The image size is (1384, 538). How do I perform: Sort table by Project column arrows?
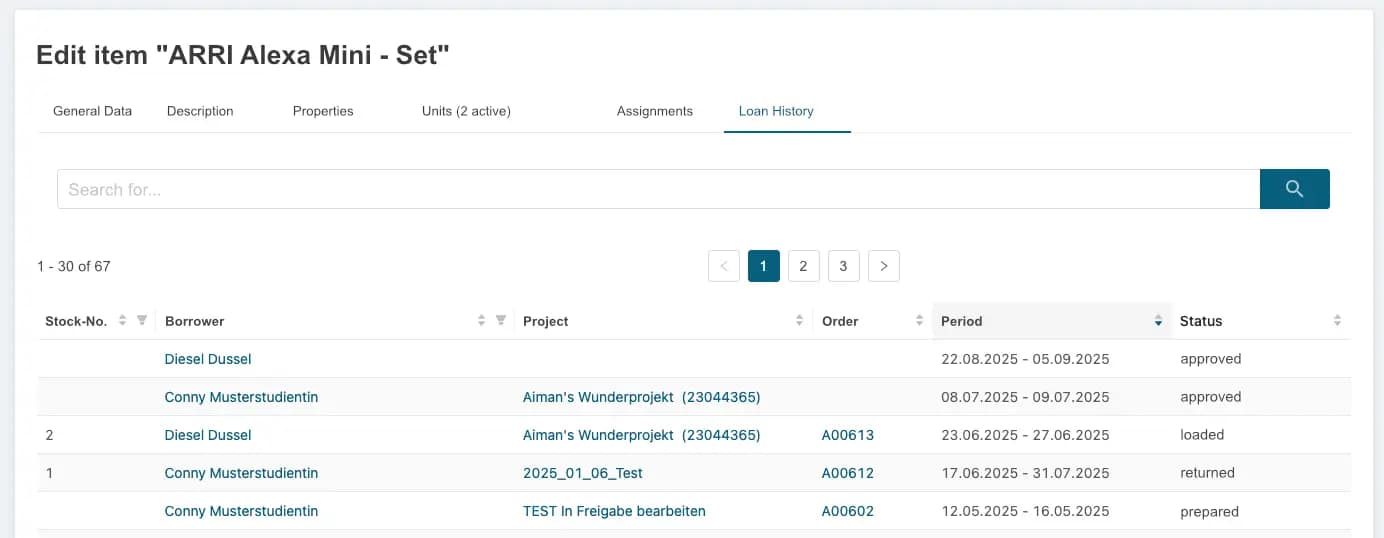pos(799,321)
